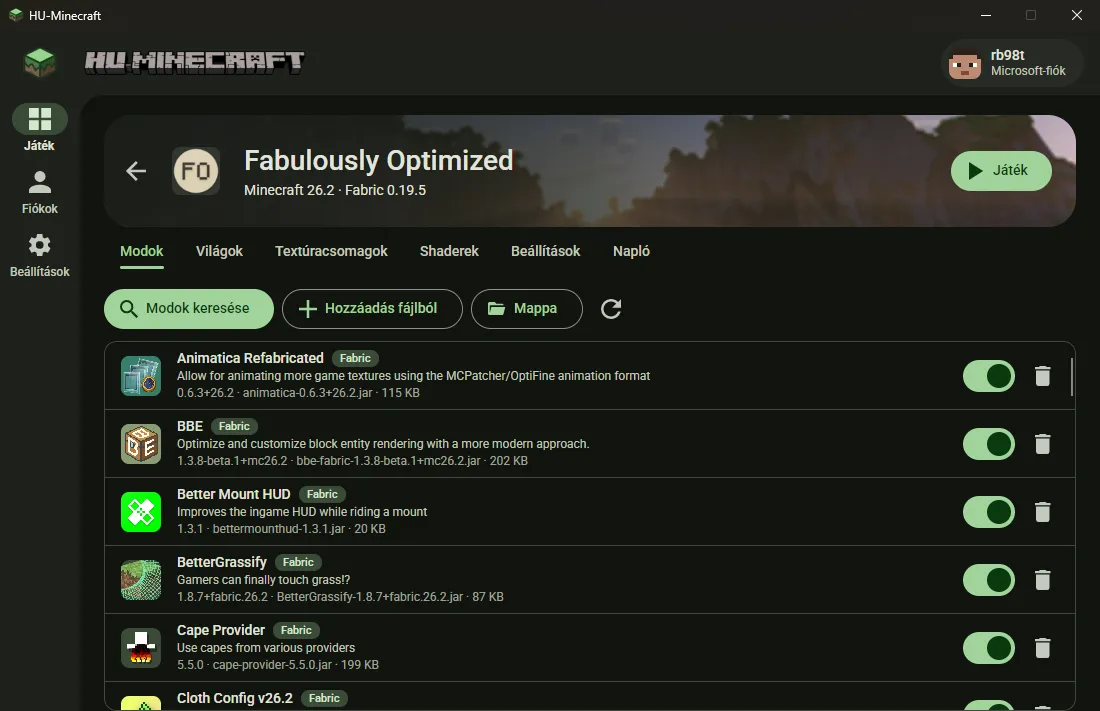Click the HU.MINECRAFT logo text
1100x711 pixels.
[194, 62]
